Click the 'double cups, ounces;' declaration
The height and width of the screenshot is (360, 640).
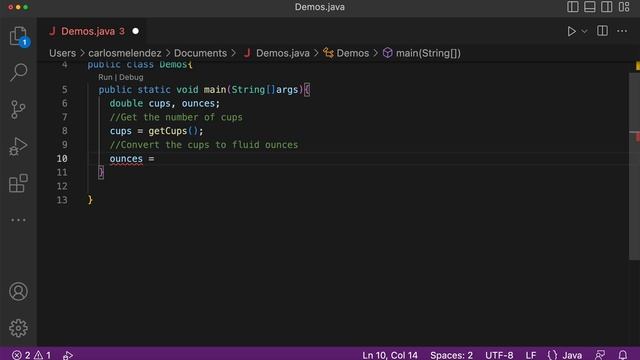(164, 103)
